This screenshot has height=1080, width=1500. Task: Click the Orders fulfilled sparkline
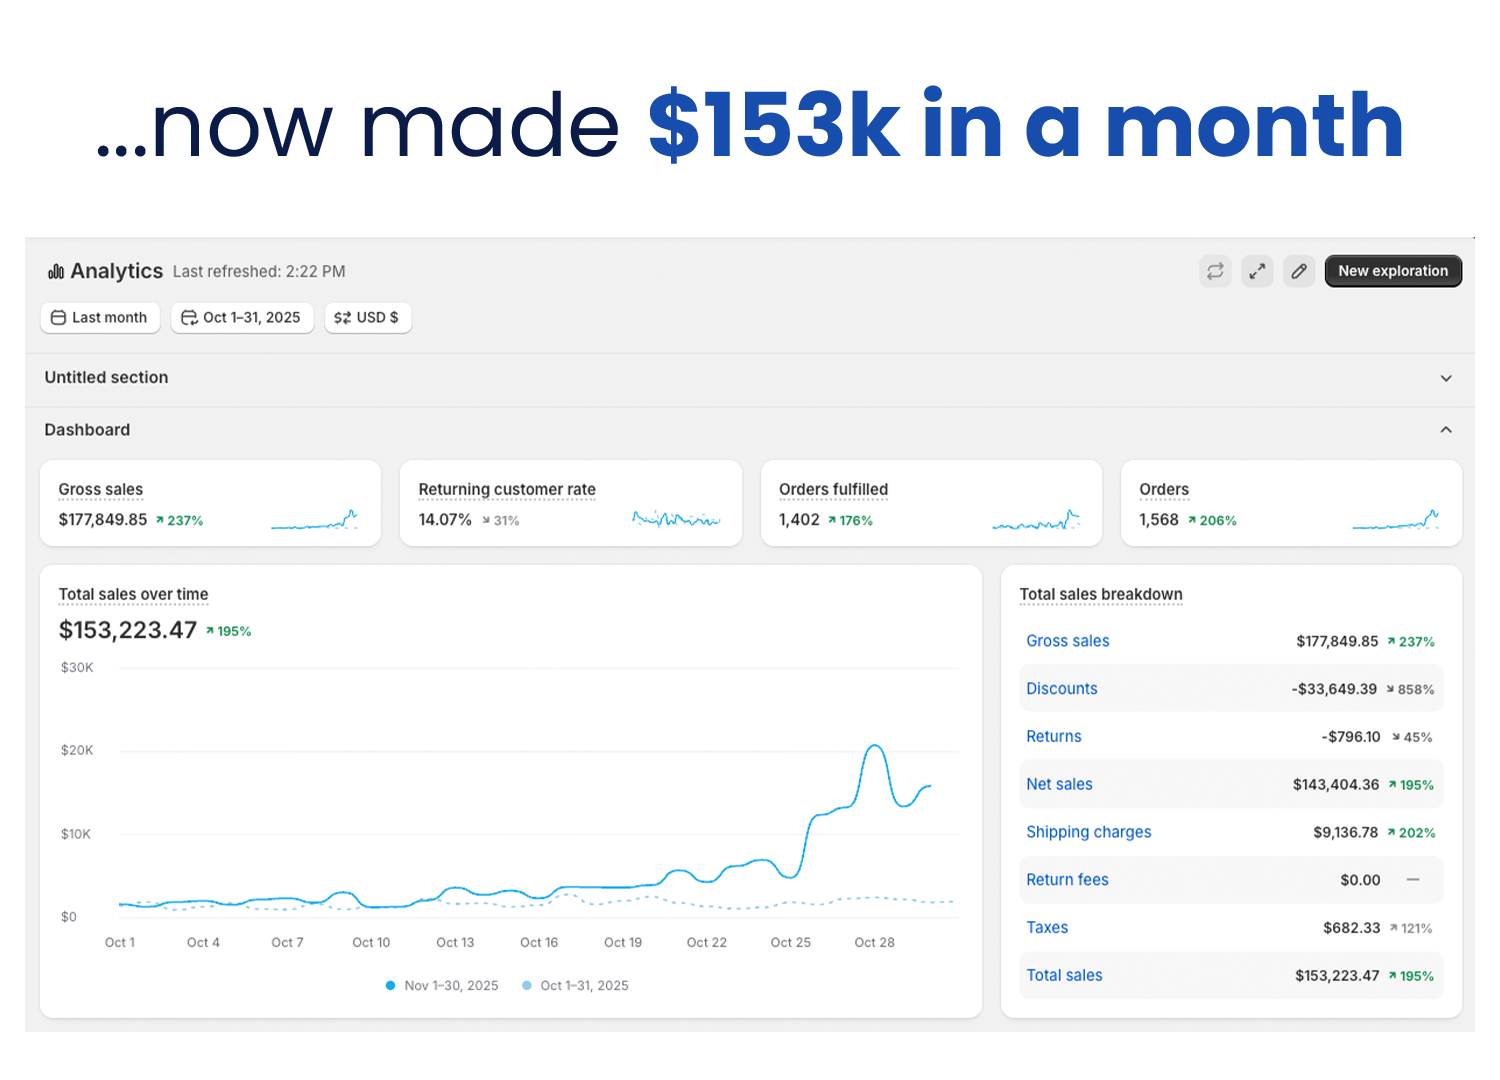click(1036, 519)
